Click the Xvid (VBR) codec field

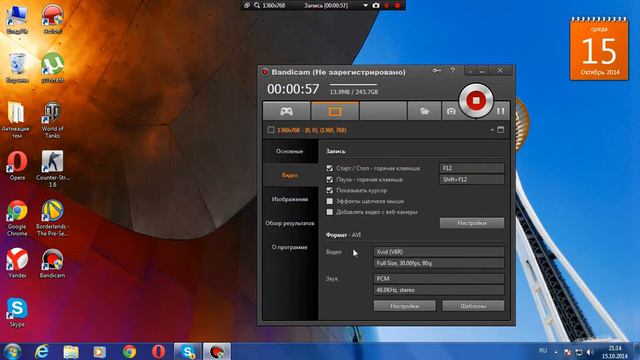click(x=439, y=252)
